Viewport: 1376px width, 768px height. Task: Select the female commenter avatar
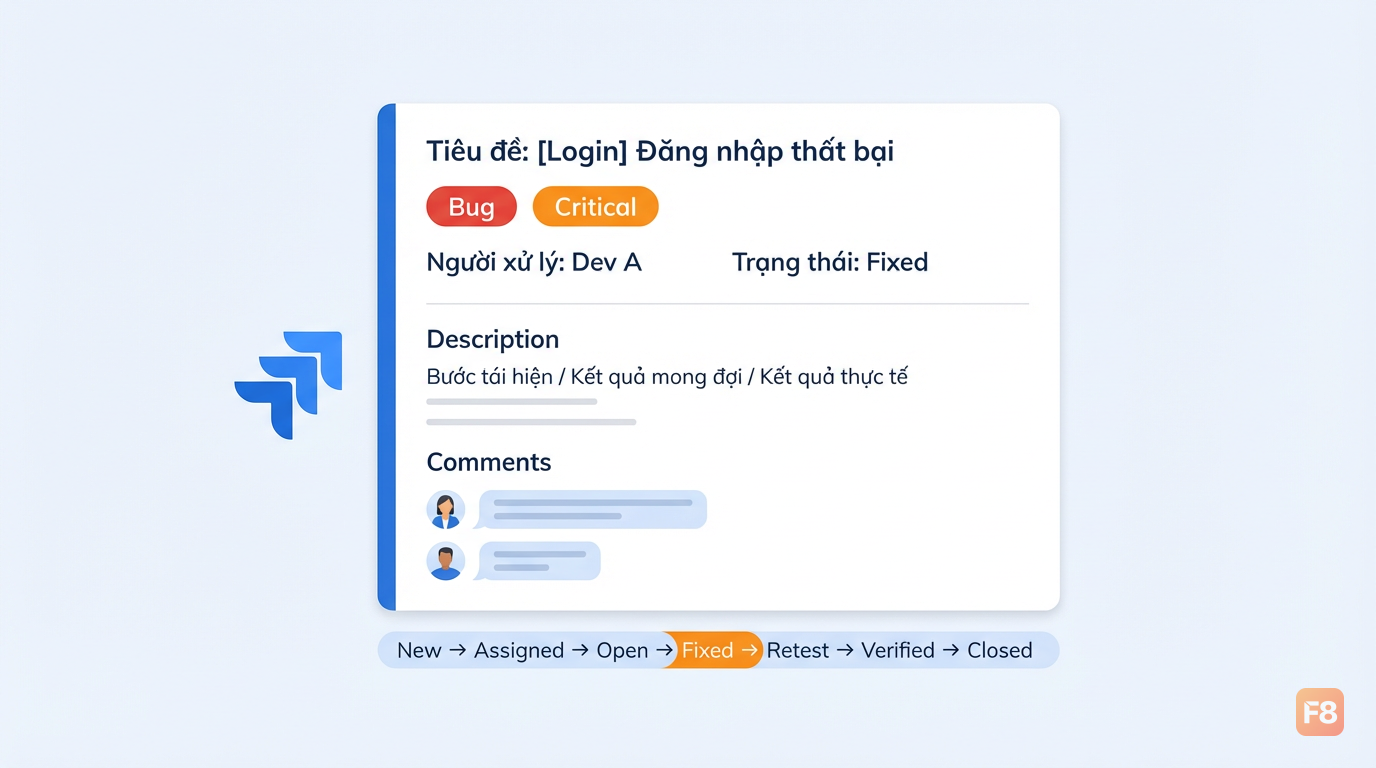tap(446, 509)
